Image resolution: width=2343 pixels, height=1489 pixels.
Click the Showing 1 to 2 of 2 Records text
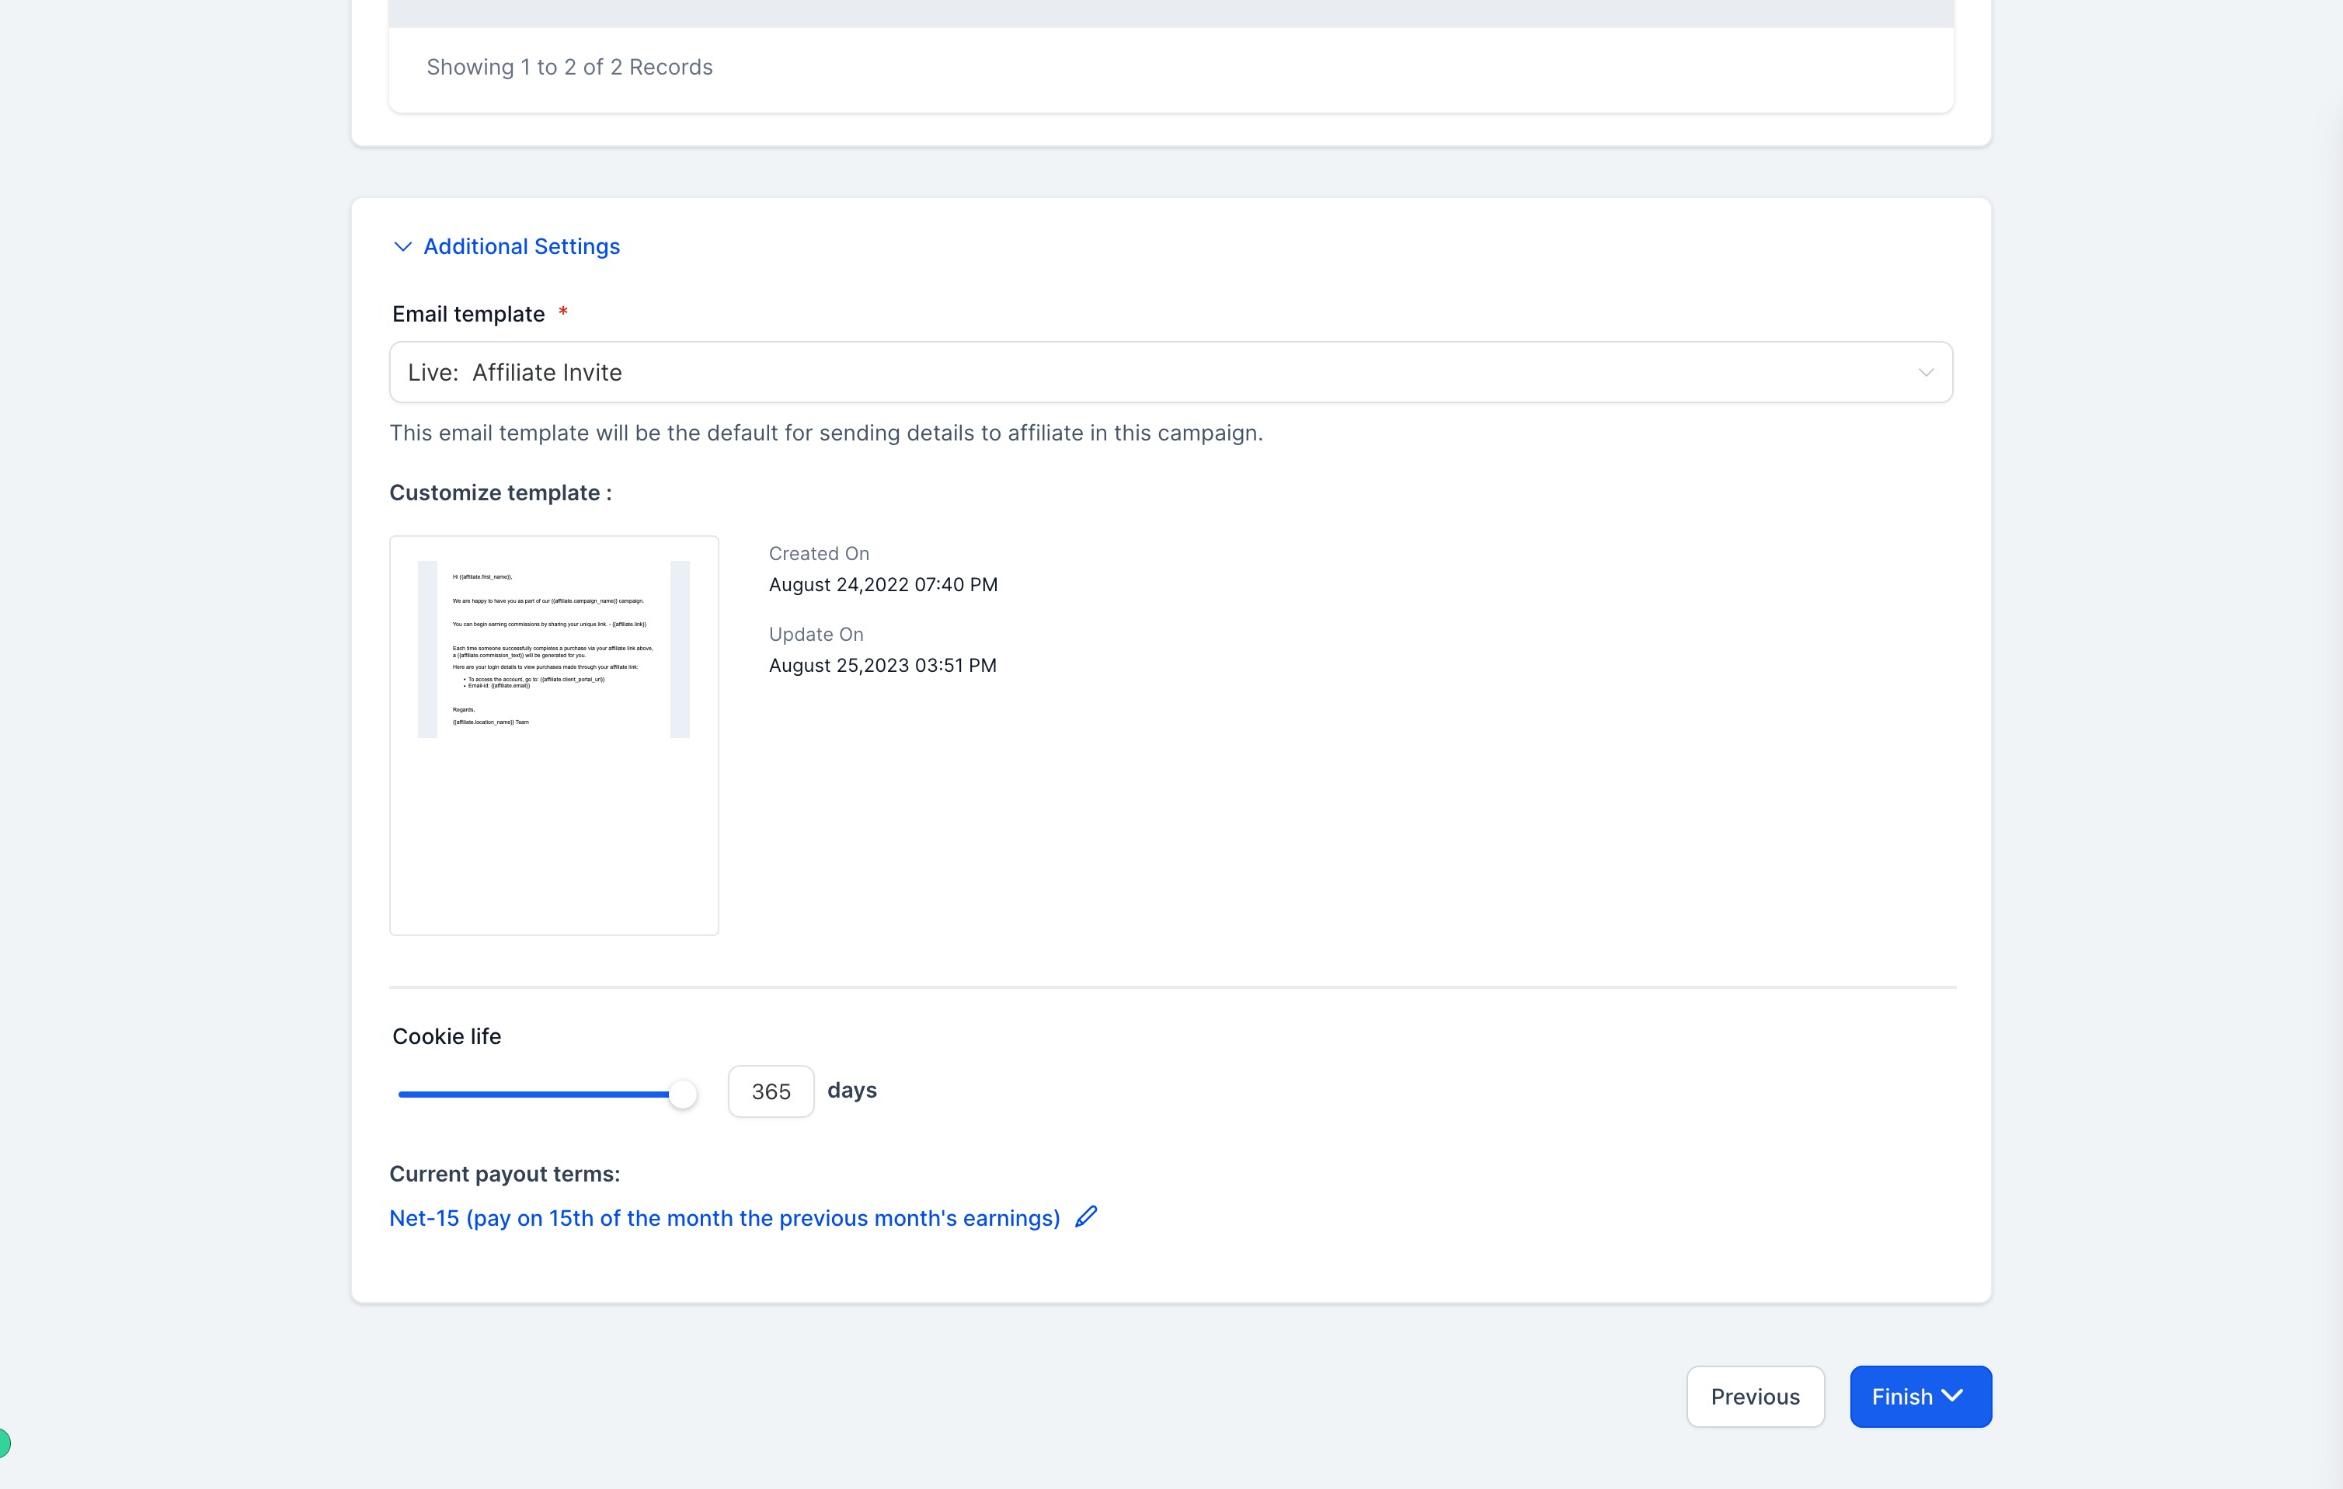point(569,67)
